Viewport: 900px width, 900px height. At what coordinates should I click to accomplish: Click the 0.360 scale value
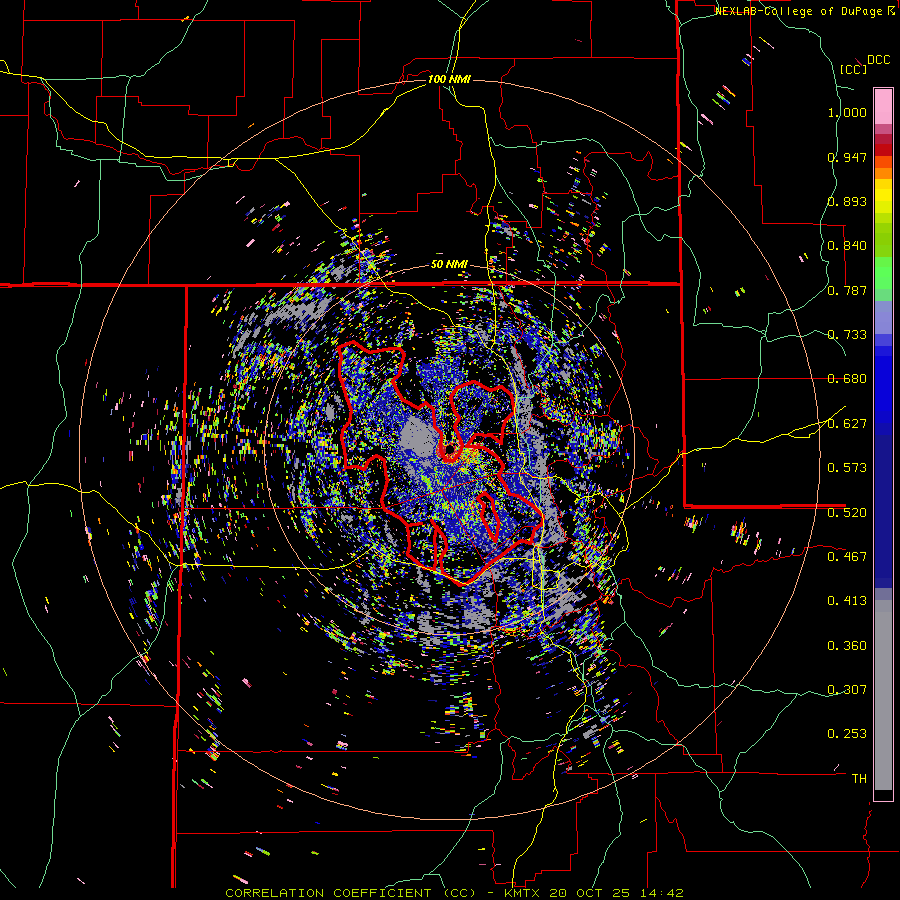(847, 646)
